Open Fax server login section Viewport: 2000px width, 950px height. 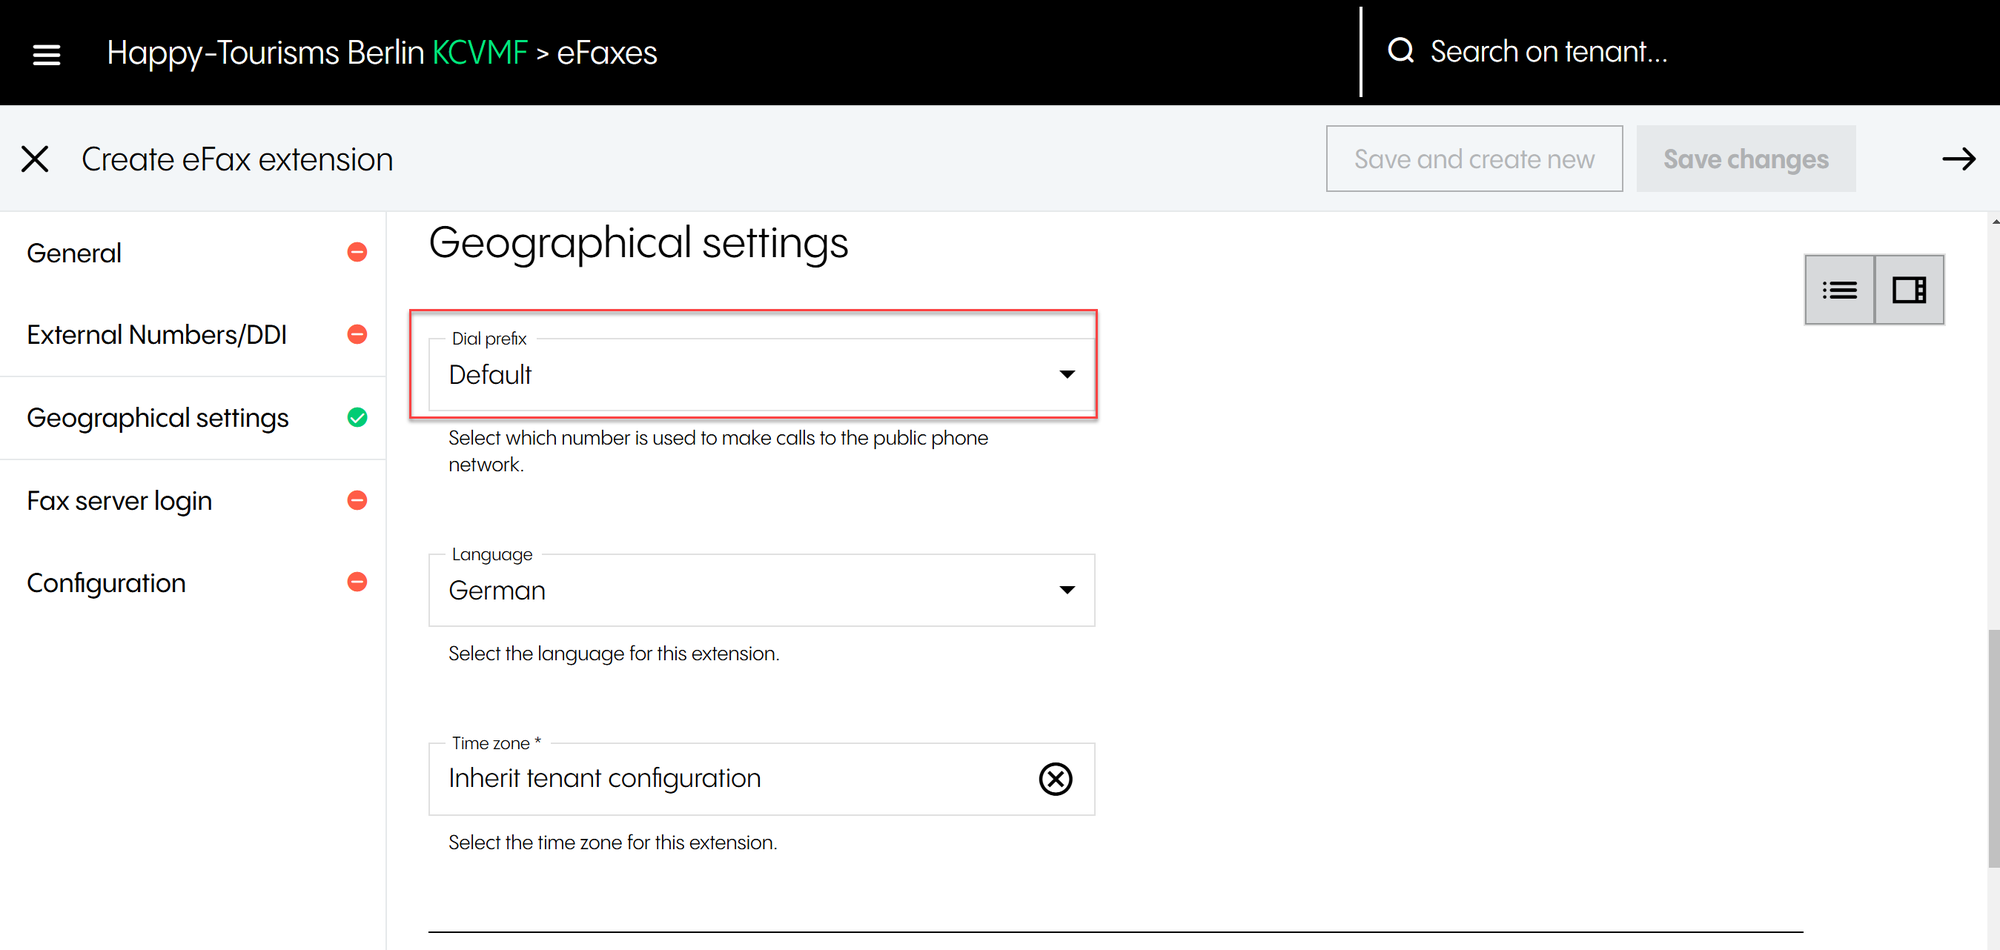[120, 501]
